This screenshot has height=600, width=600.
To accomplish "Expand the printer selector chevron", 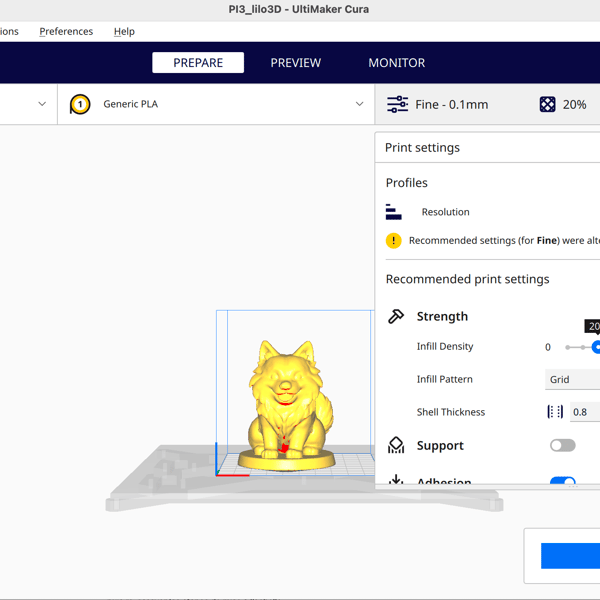I will (x=42, y=104).
